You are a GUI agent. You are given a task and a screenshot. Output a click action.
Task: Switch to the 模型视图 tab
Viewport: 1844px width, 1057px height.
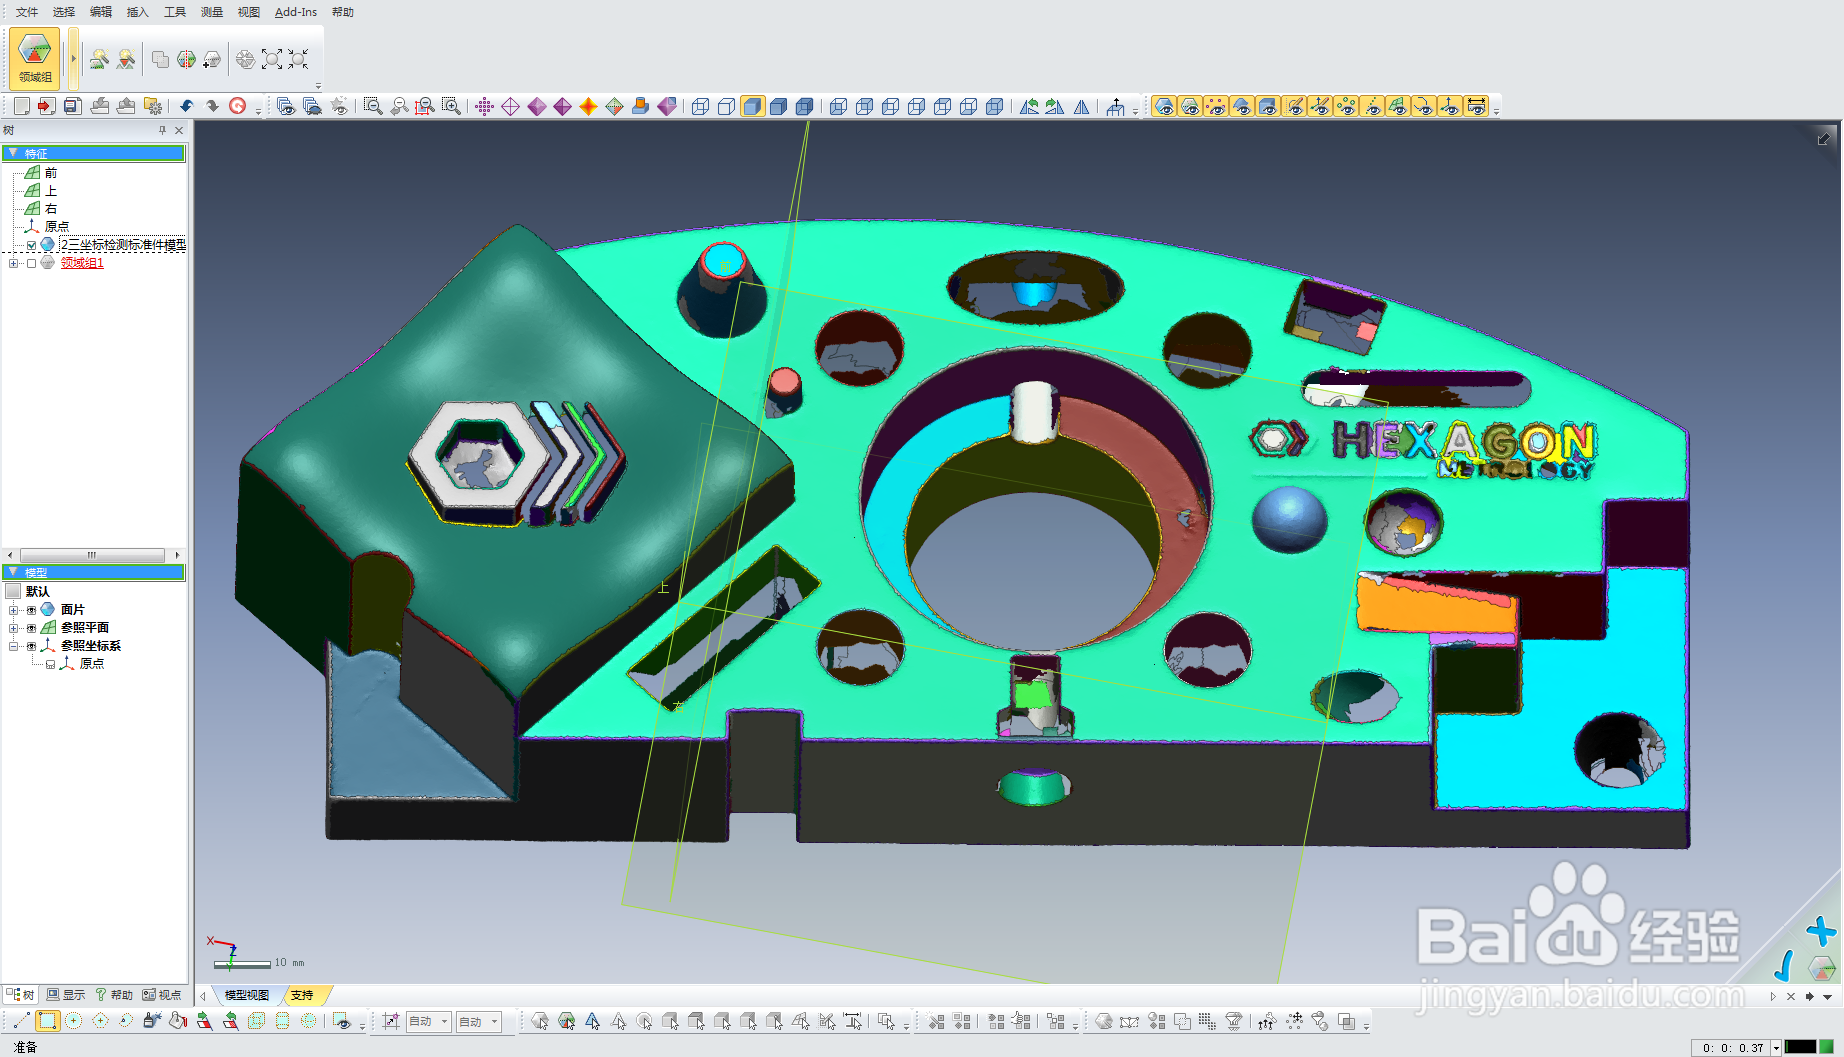246,995
